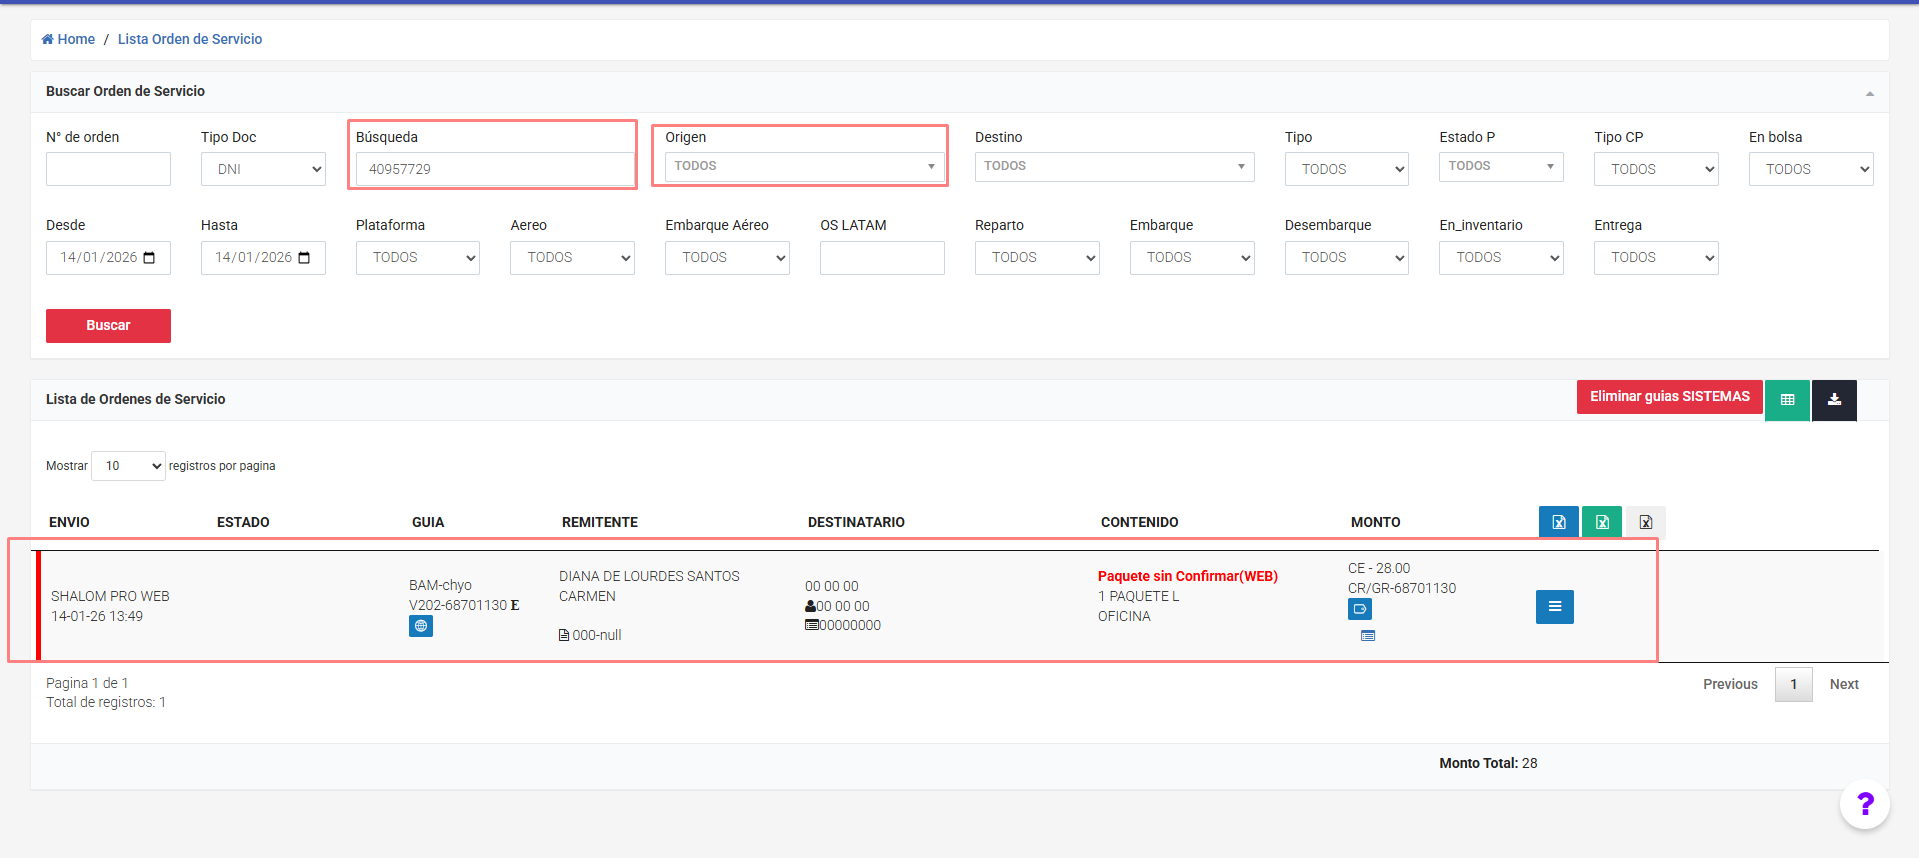Image resolution: width=1919 pixels, height=858 pixels.
Task: Click the Eliminar guias SISTEMAS button
Action: pos(1669,397)
